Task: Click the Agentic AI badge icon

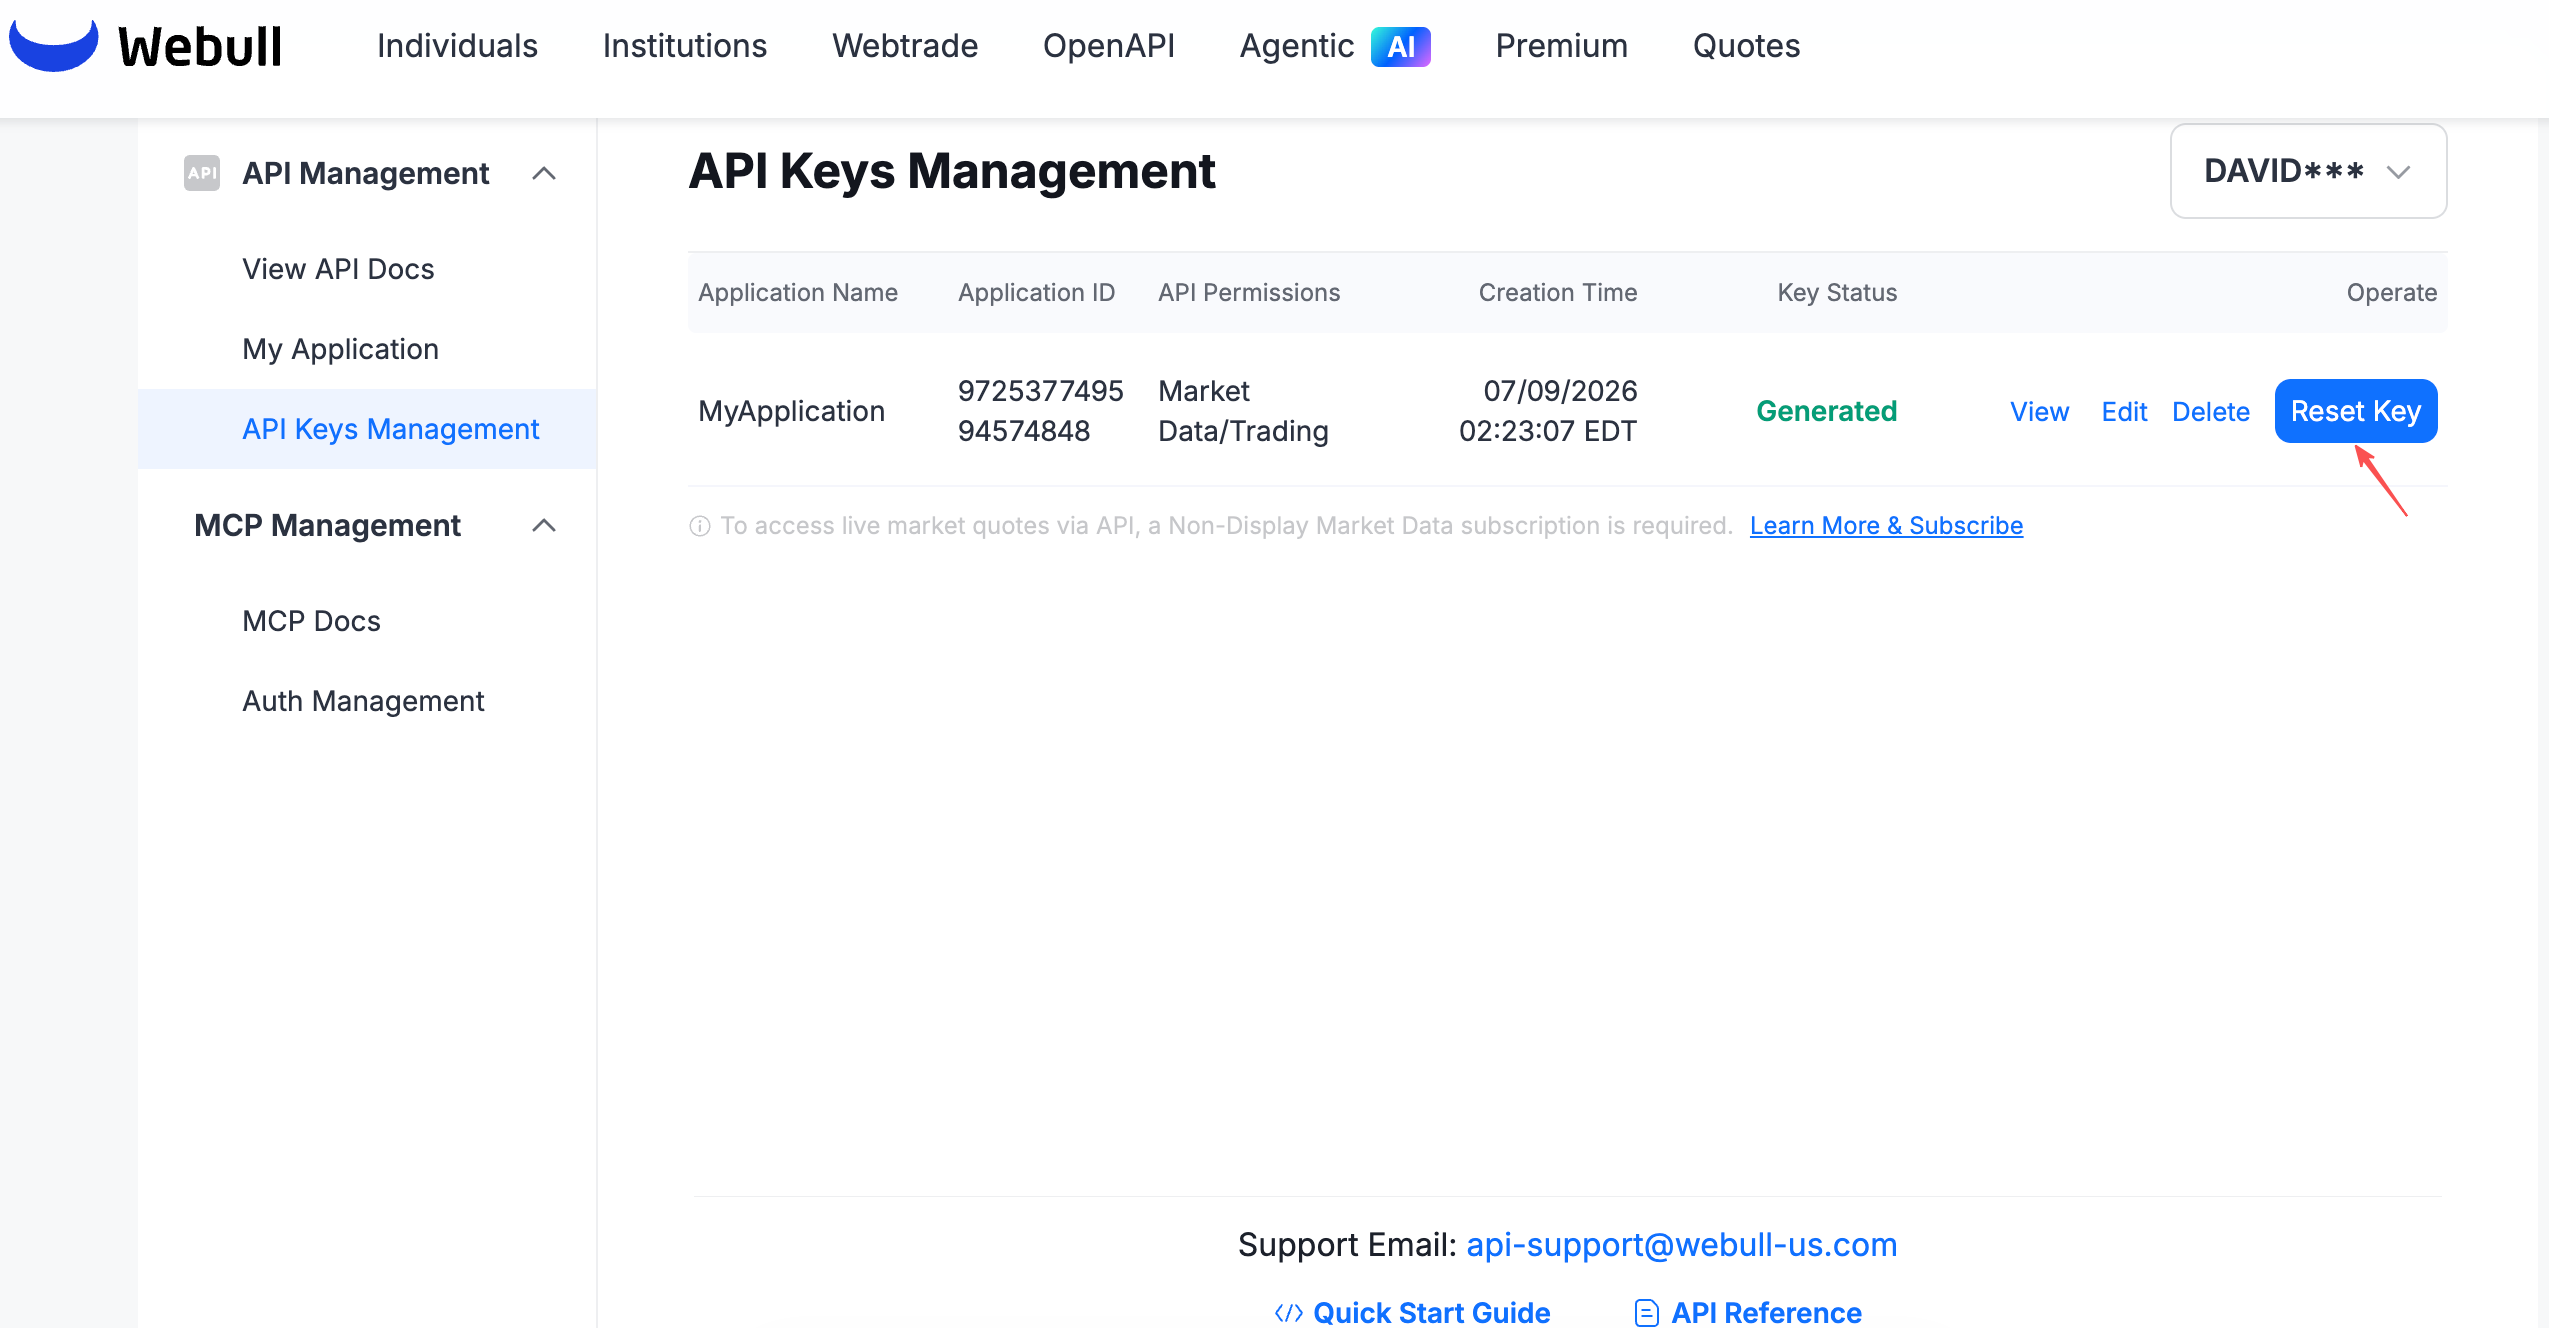Action: 1400,46
